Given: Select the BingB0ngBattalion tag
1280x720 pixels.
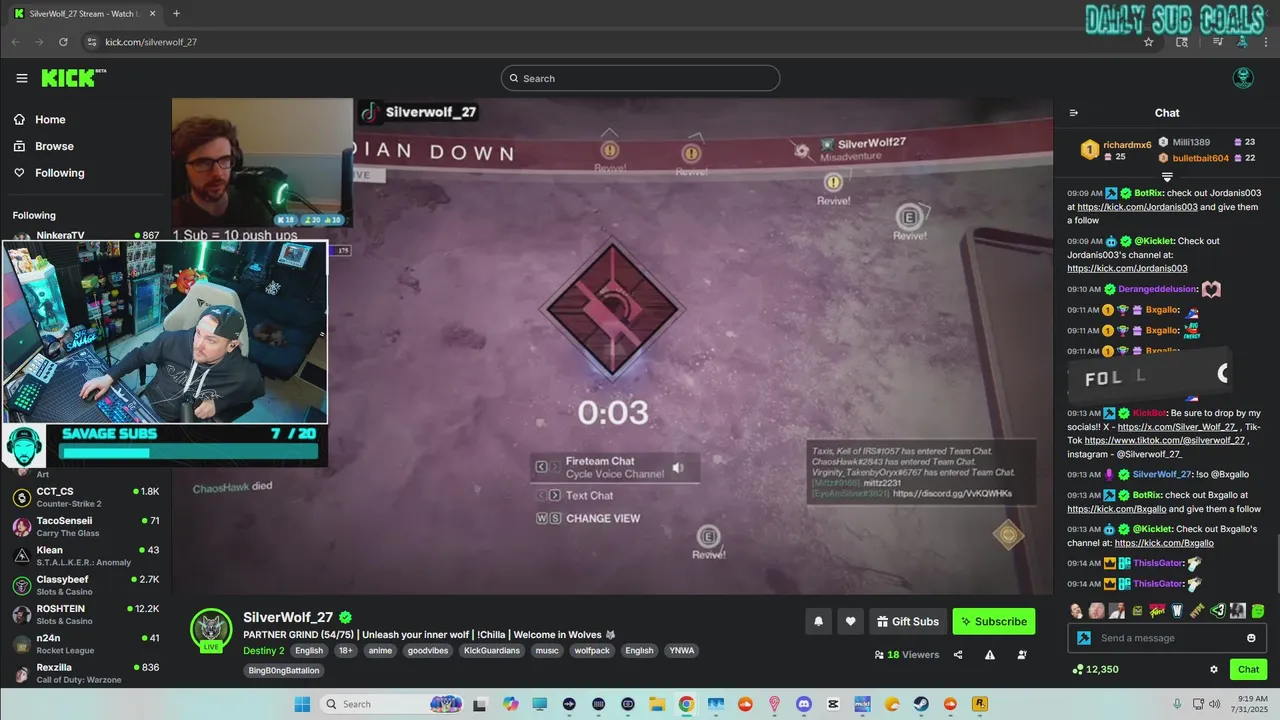Looking at the screenshot, I should click(x=284, y=670).
